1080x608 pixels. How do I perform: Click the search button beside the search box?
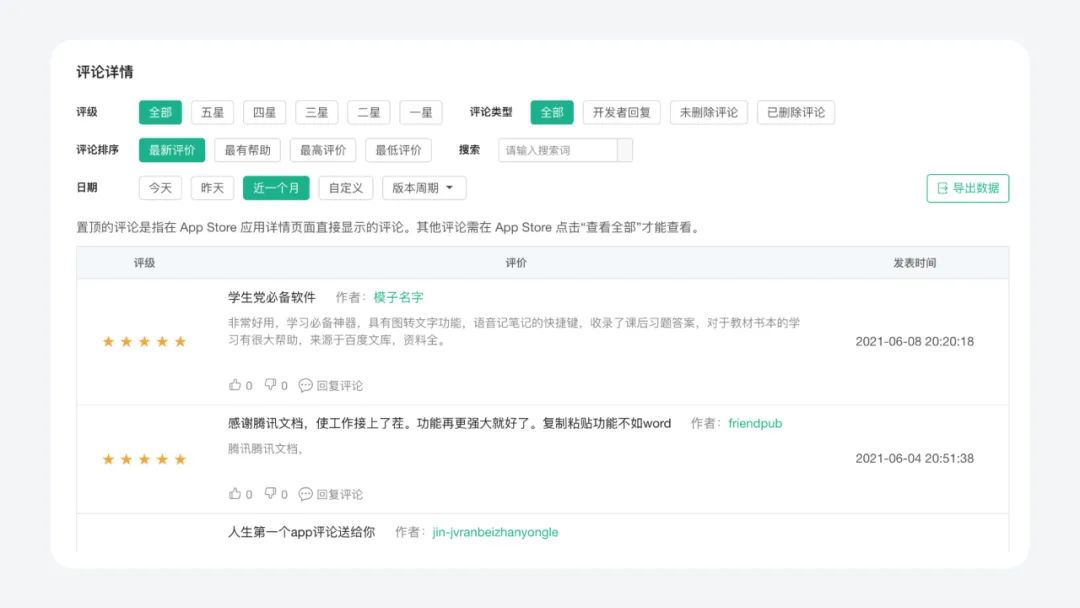click(625, 150)
